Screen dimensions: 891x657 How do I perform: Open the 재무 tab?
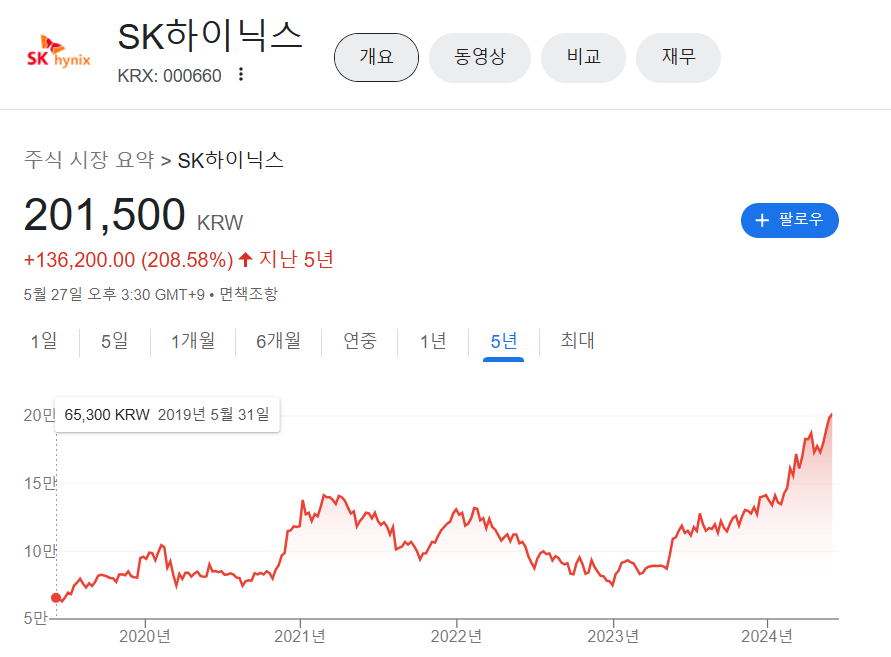(678, 57)
